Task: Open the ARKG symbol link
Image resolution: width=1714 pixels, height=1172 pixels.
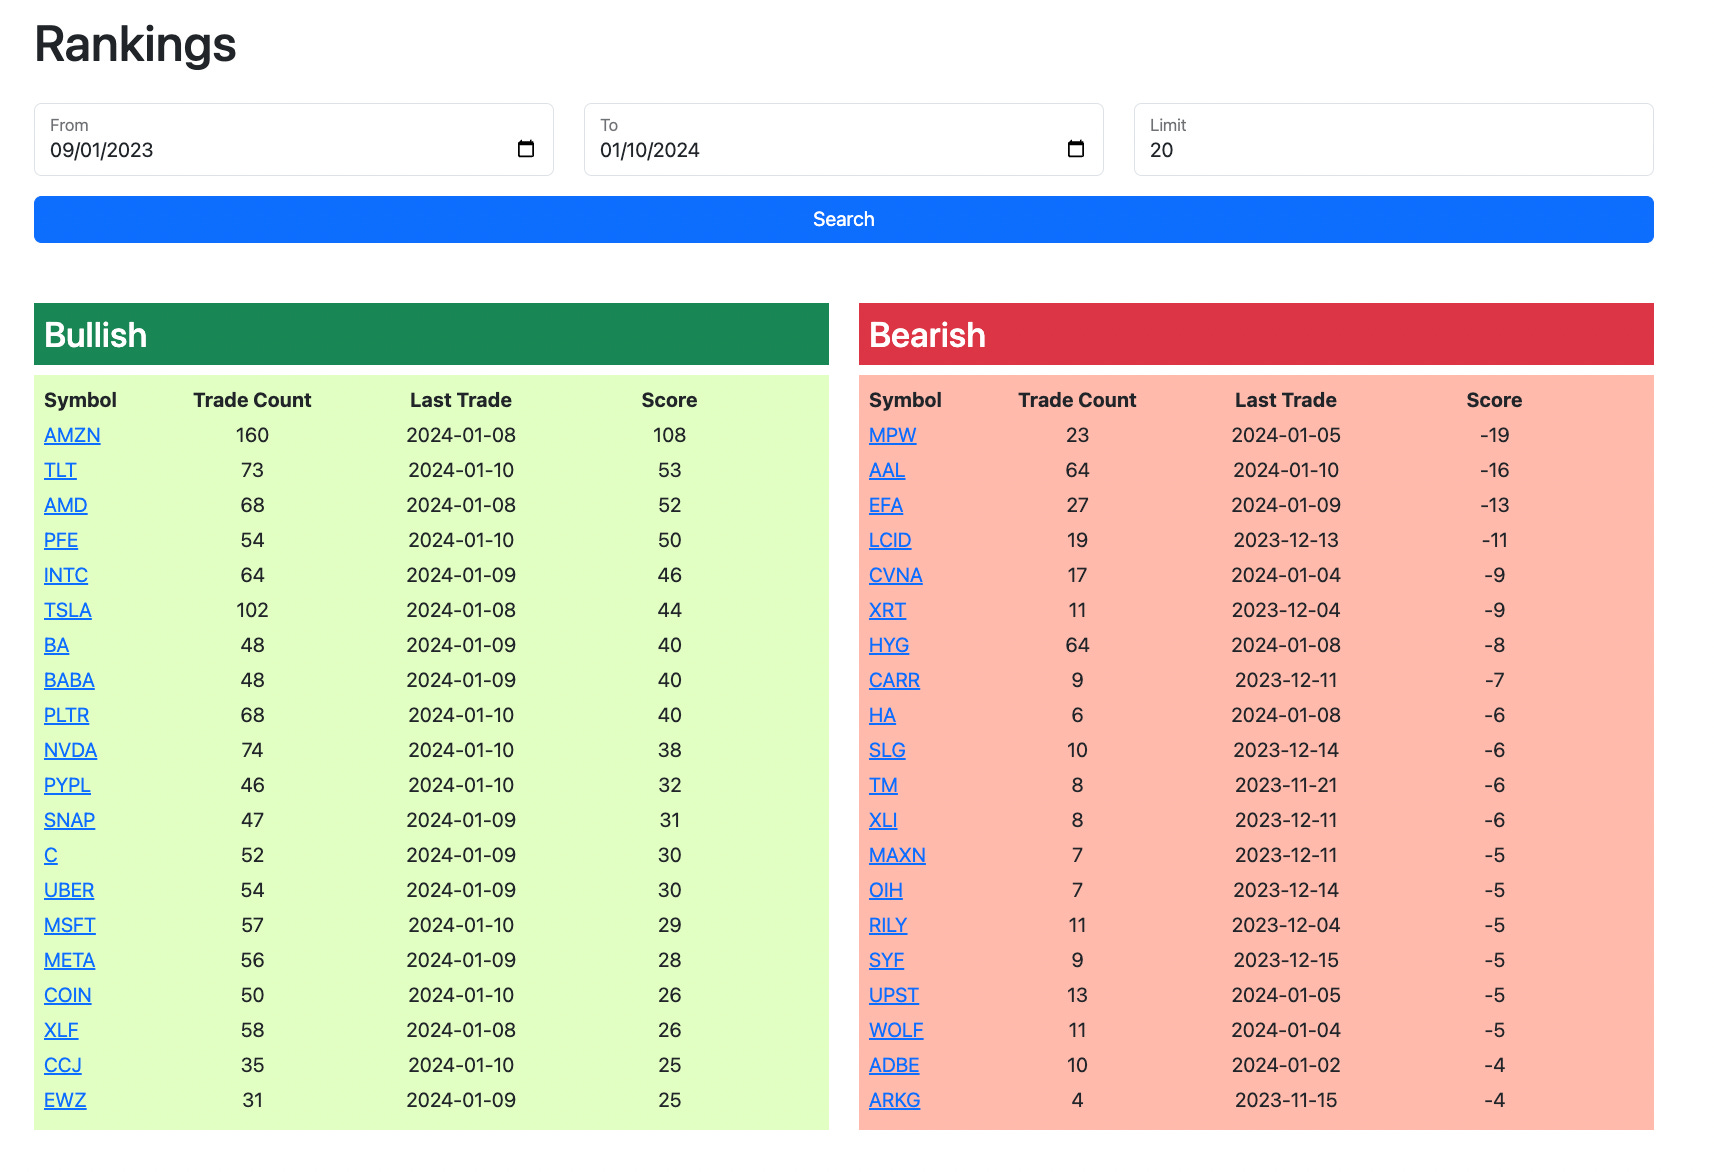Action: coord(894,1100)
